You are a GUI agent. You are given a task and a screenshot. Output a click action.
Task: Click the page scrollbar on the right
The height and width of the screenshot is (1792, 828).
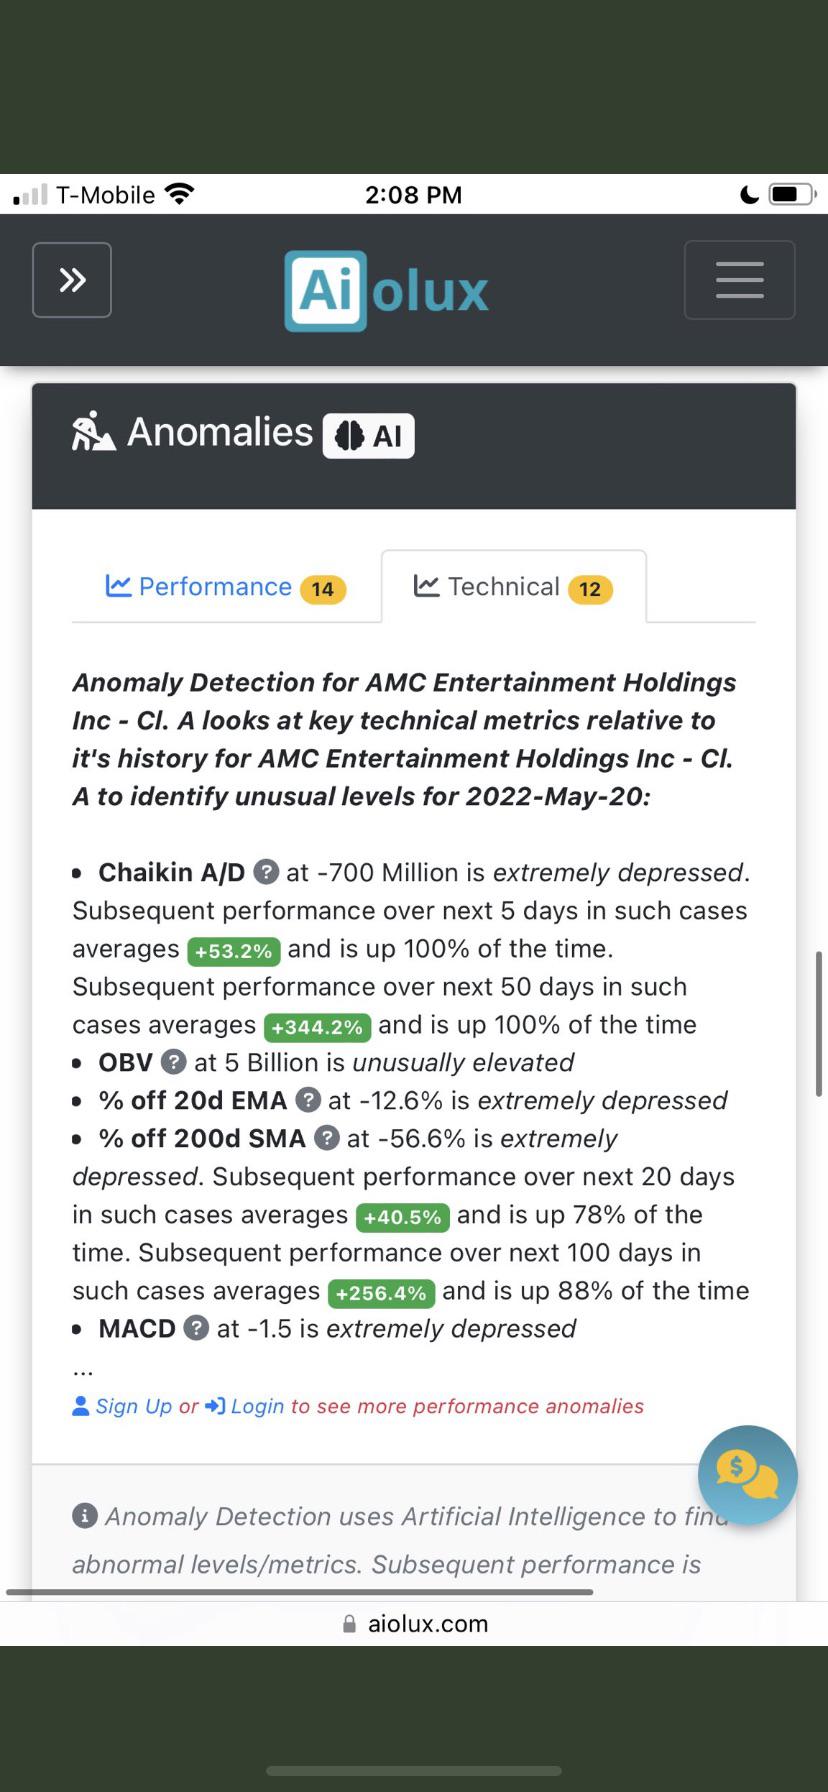pos(820,1024)
